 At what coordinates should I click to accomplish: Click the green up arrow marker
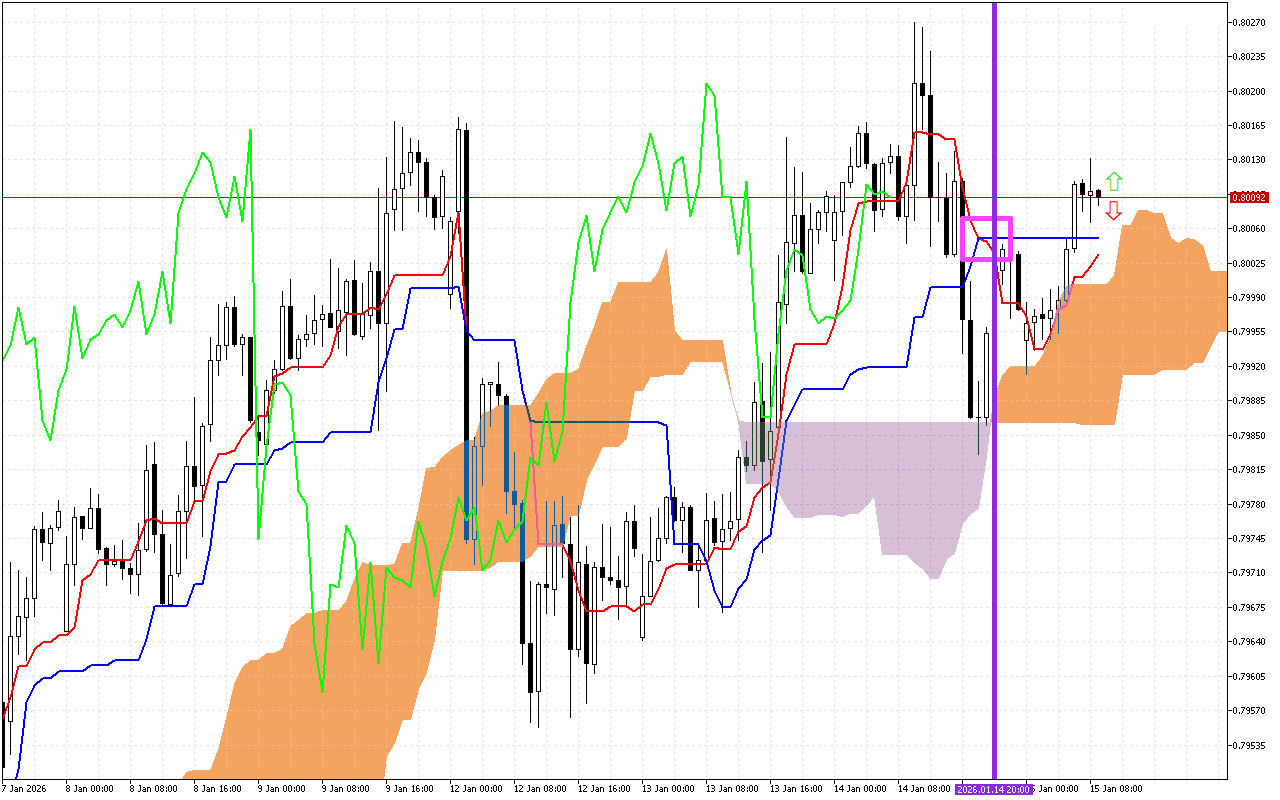1114,182
